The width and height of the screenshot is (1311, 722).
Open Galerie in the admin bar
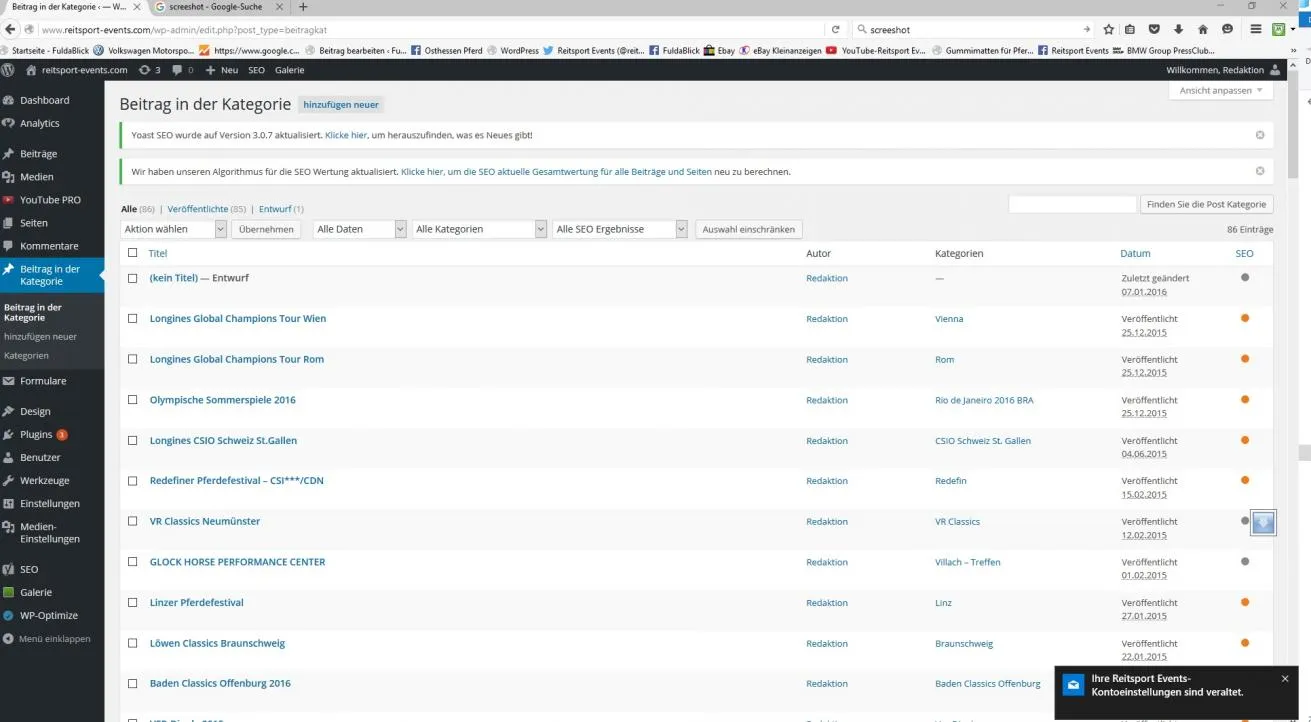pos(290,70)
